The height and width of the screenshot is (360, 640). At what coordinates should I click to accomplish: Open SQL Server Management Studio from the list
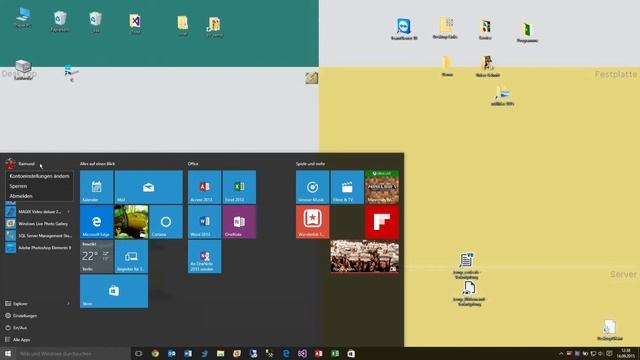click(39, 236)
